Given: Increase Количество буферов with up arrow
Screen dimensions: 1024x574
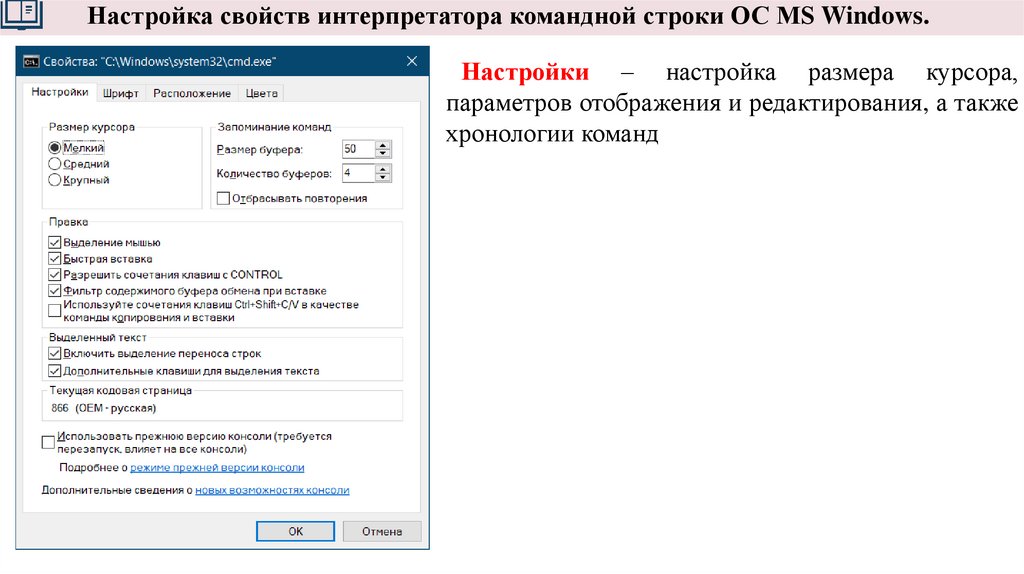Looking at the screenshot, I should [383, 169].
